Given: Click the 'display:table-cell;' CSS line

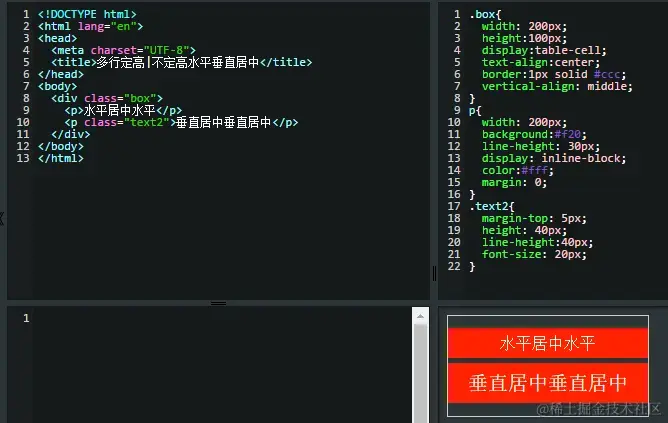Looking at the screenshot, I should click(x=544, y=50).
